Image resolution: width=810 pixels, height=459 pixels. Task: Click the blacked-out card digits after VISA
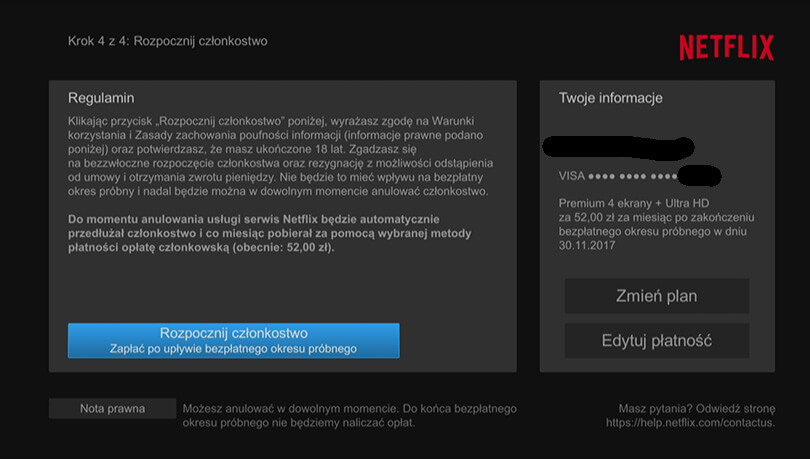(699, 177)
